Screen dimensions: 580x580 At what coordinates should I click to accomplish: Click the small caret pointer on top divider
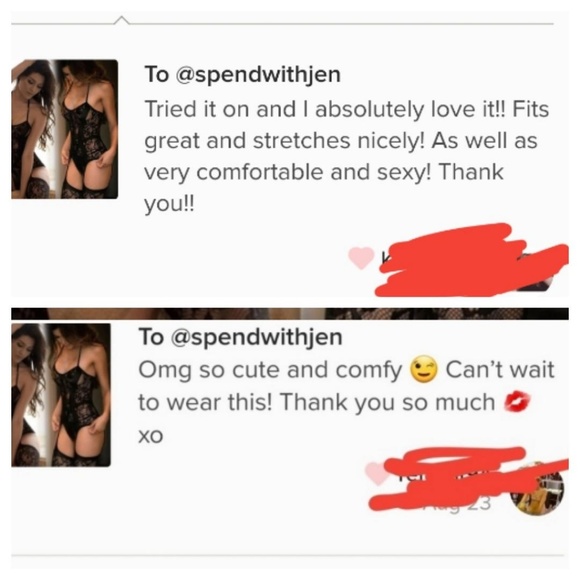[122, 20]
